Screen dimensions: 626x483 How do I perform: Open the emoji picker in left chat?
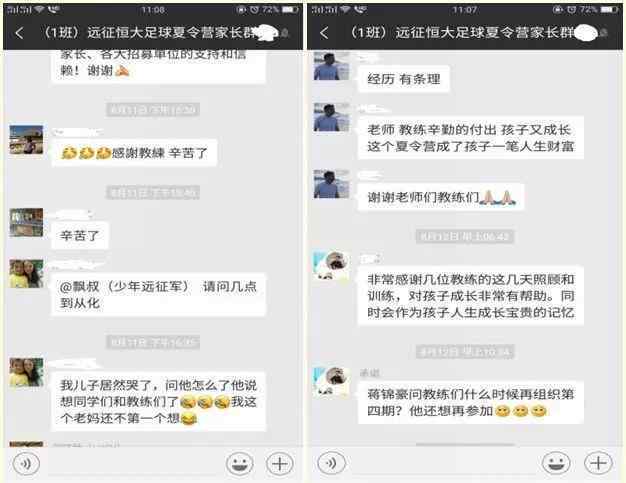240,463
